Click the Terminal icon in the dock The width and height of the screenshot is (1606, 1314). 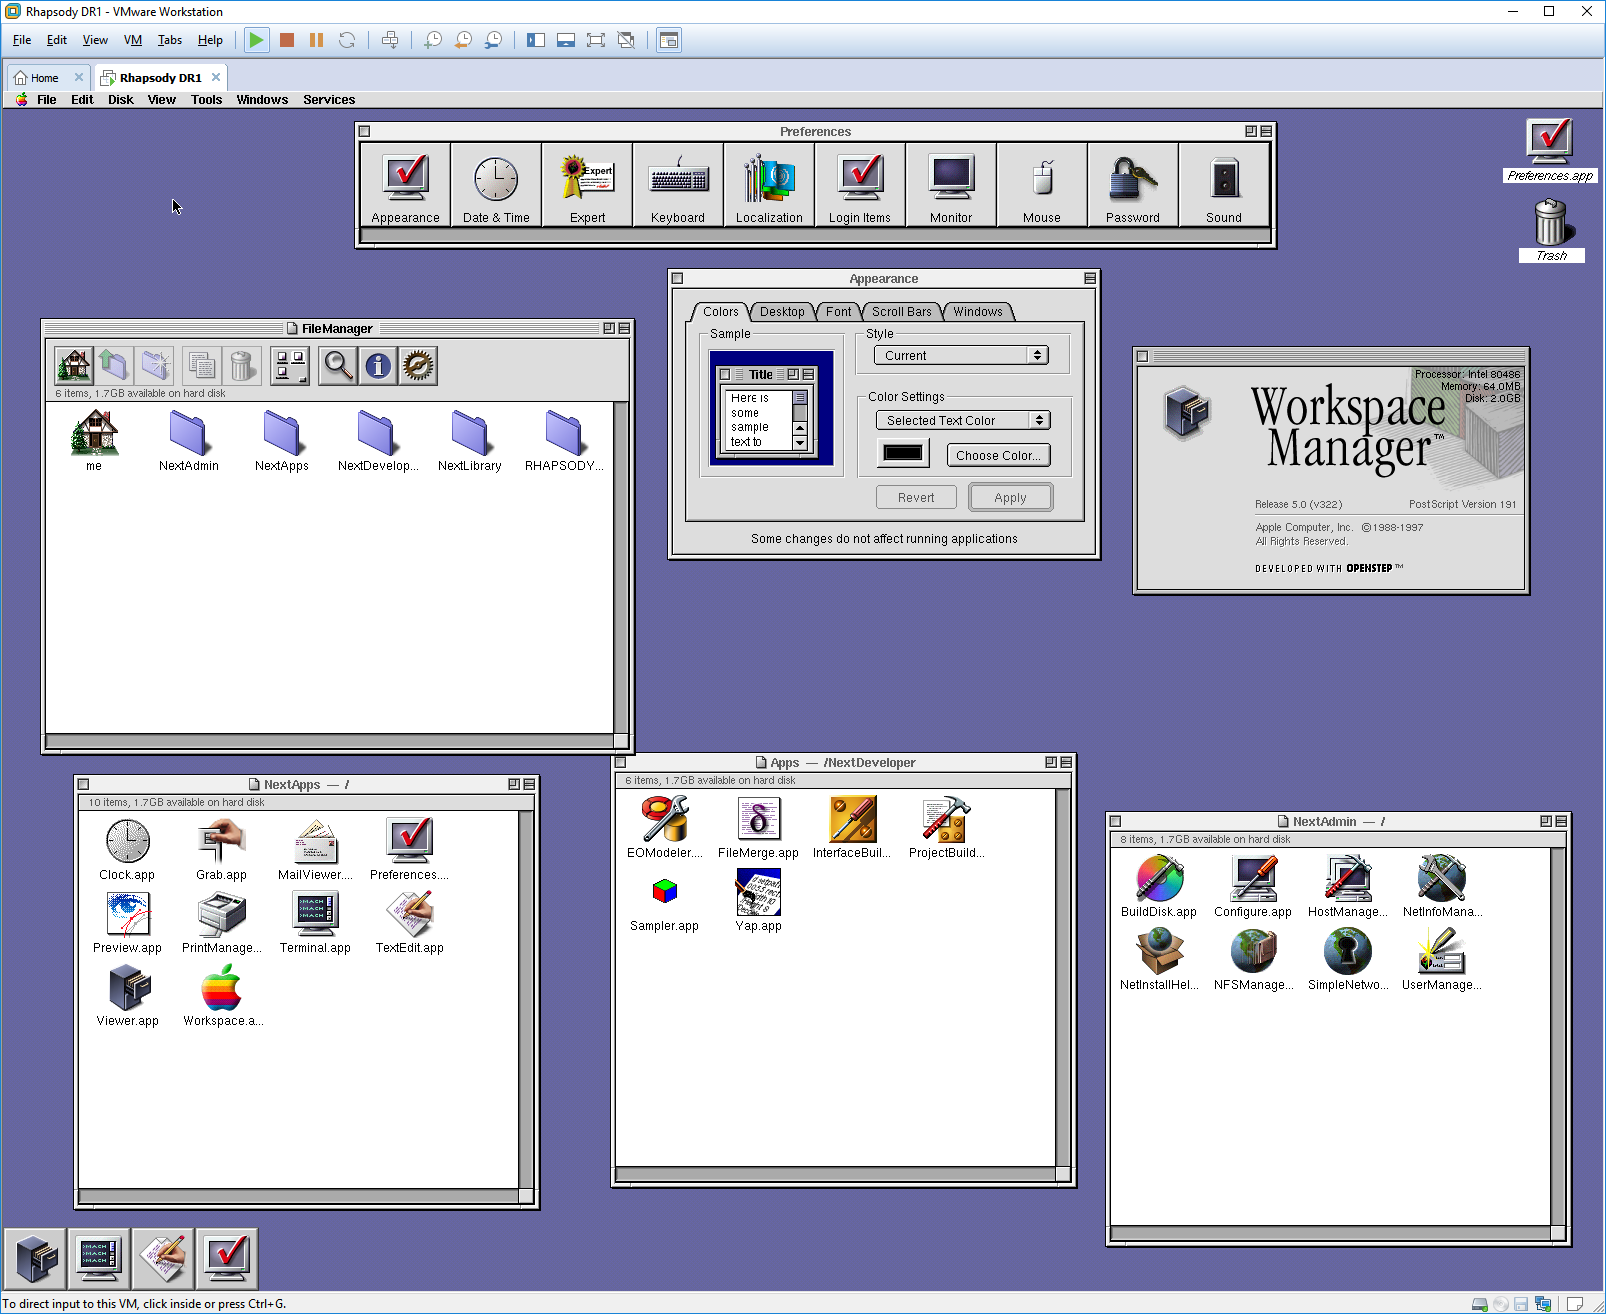click(99, 1258)
